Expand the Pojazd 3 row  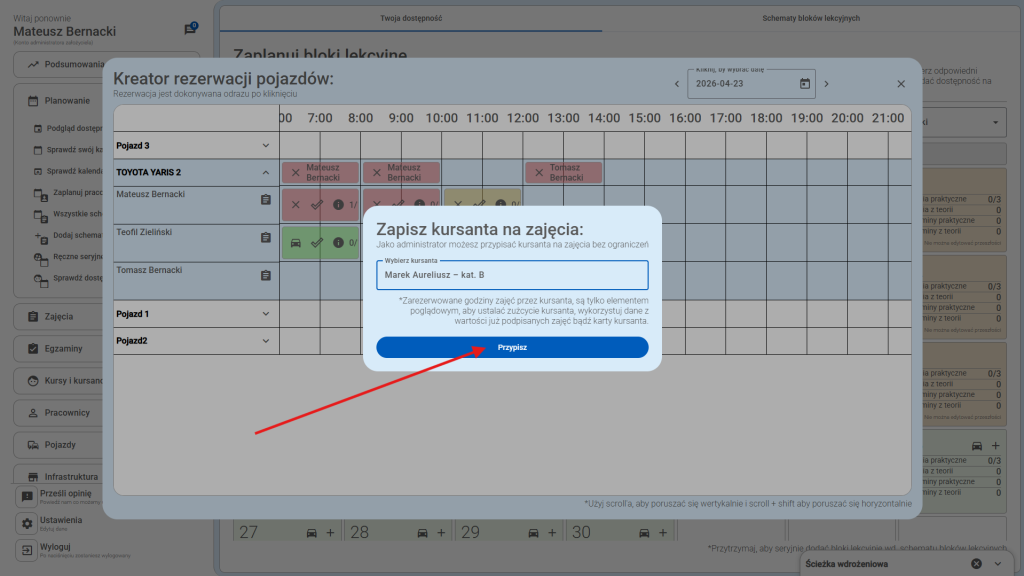[266, 145]
